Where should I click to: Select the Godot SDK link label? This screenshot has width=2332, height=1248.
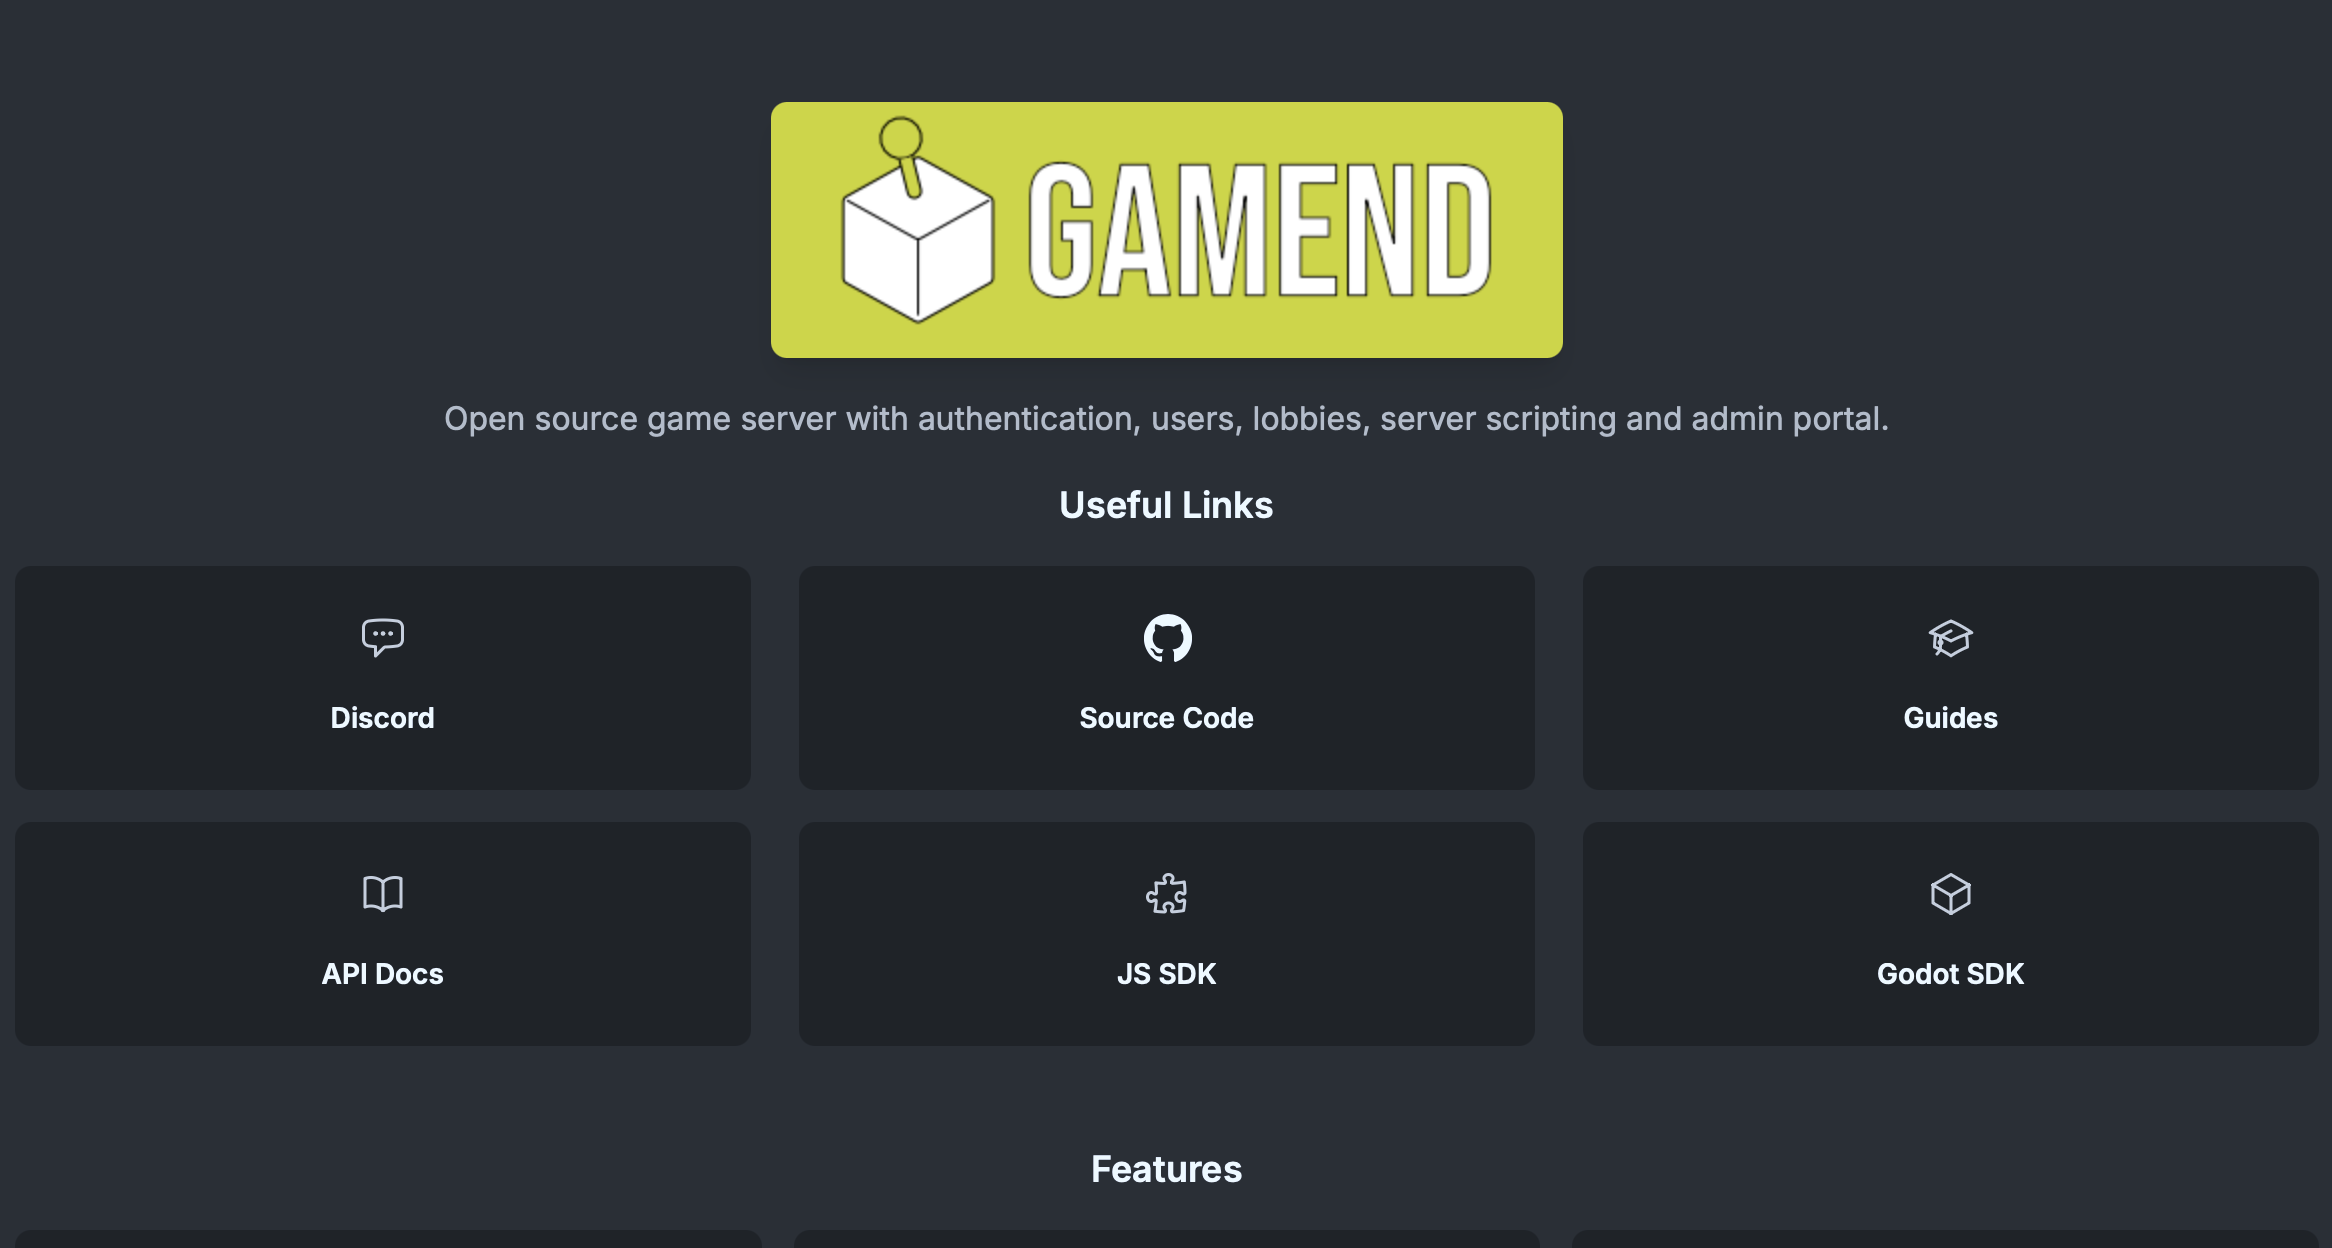(x=1950, y=974)
